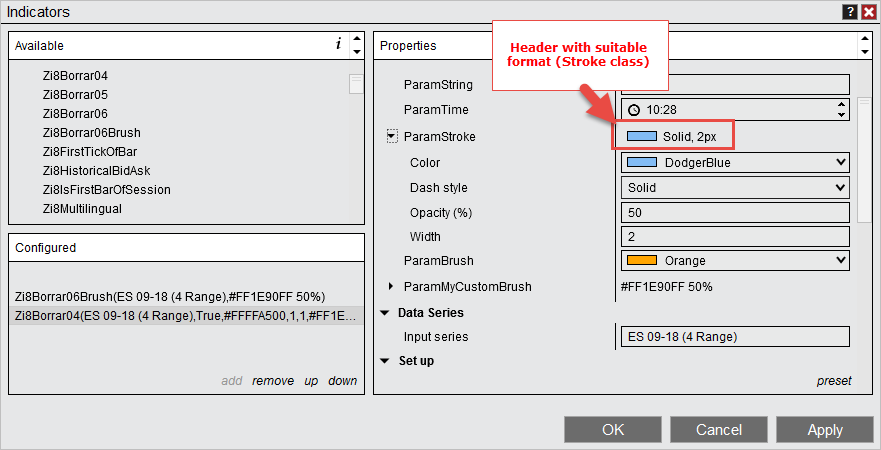Open the ParamBrush Orange dropdown
The width and height of the screenshot is (881, 450).
click(839, 260)
